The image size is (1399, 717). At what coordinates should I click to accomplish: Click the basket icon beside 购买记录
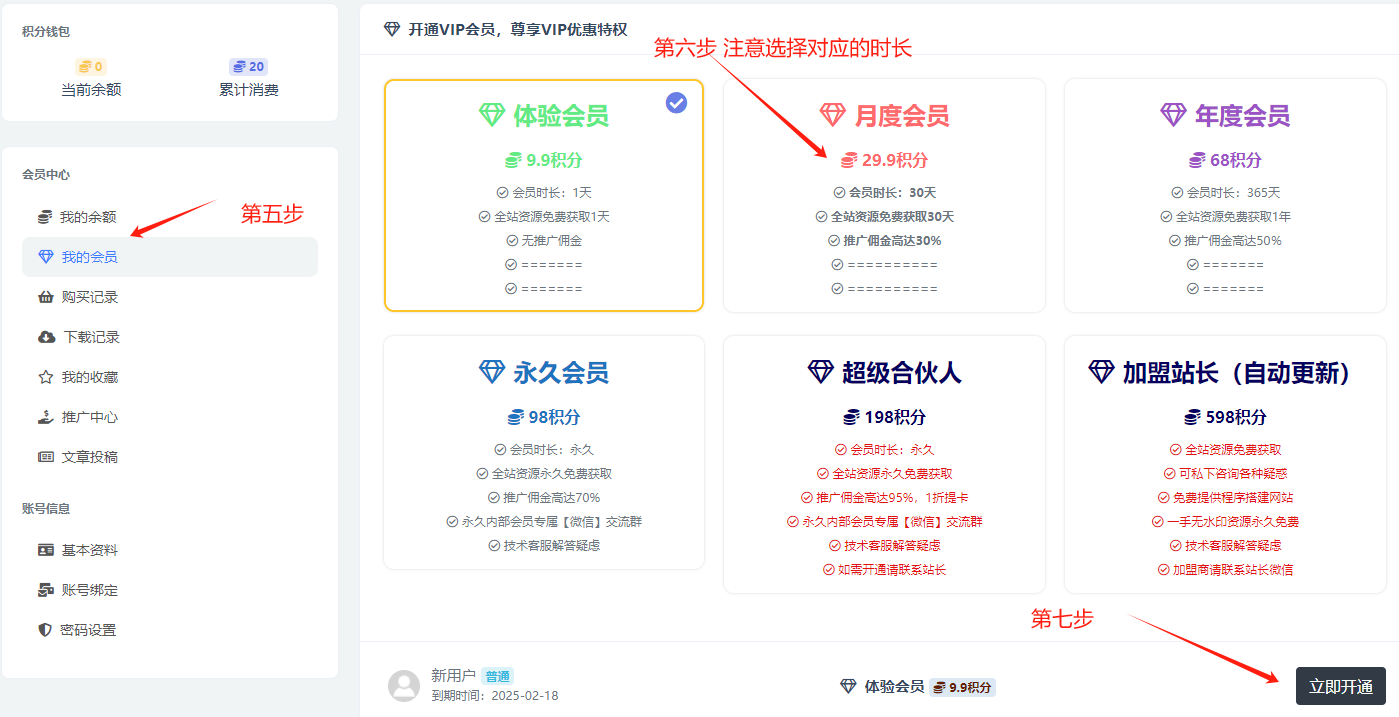pyautogui.click(x=45, y=297)
